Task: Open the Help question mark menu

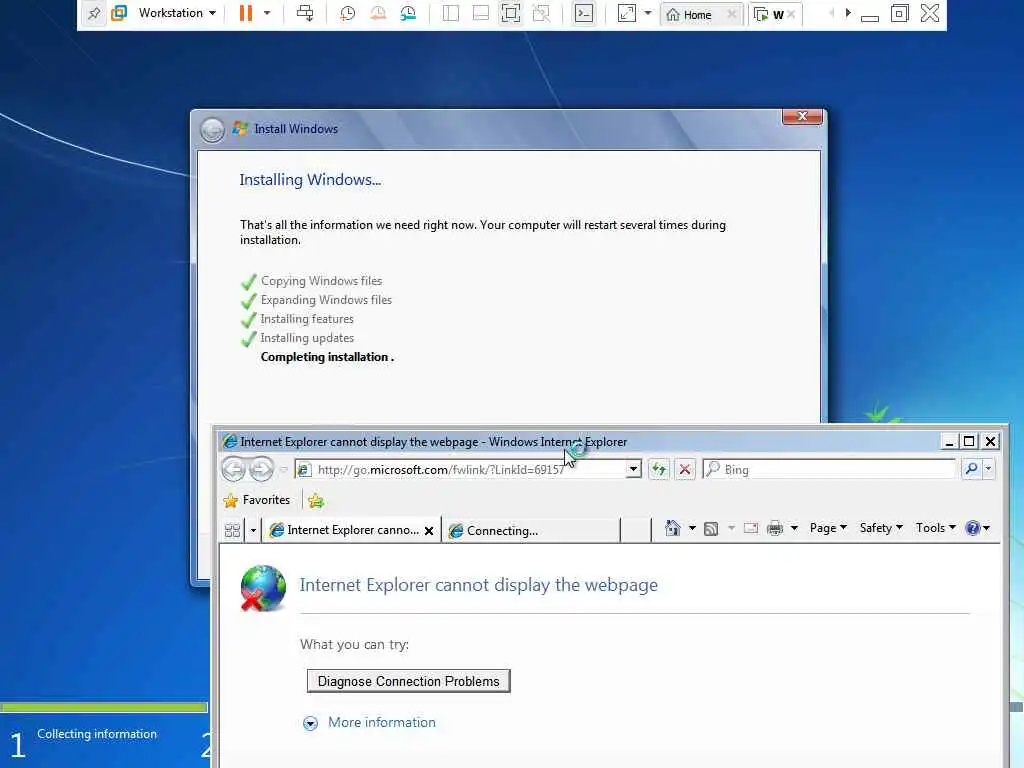Action: click(x=977, y=528)
